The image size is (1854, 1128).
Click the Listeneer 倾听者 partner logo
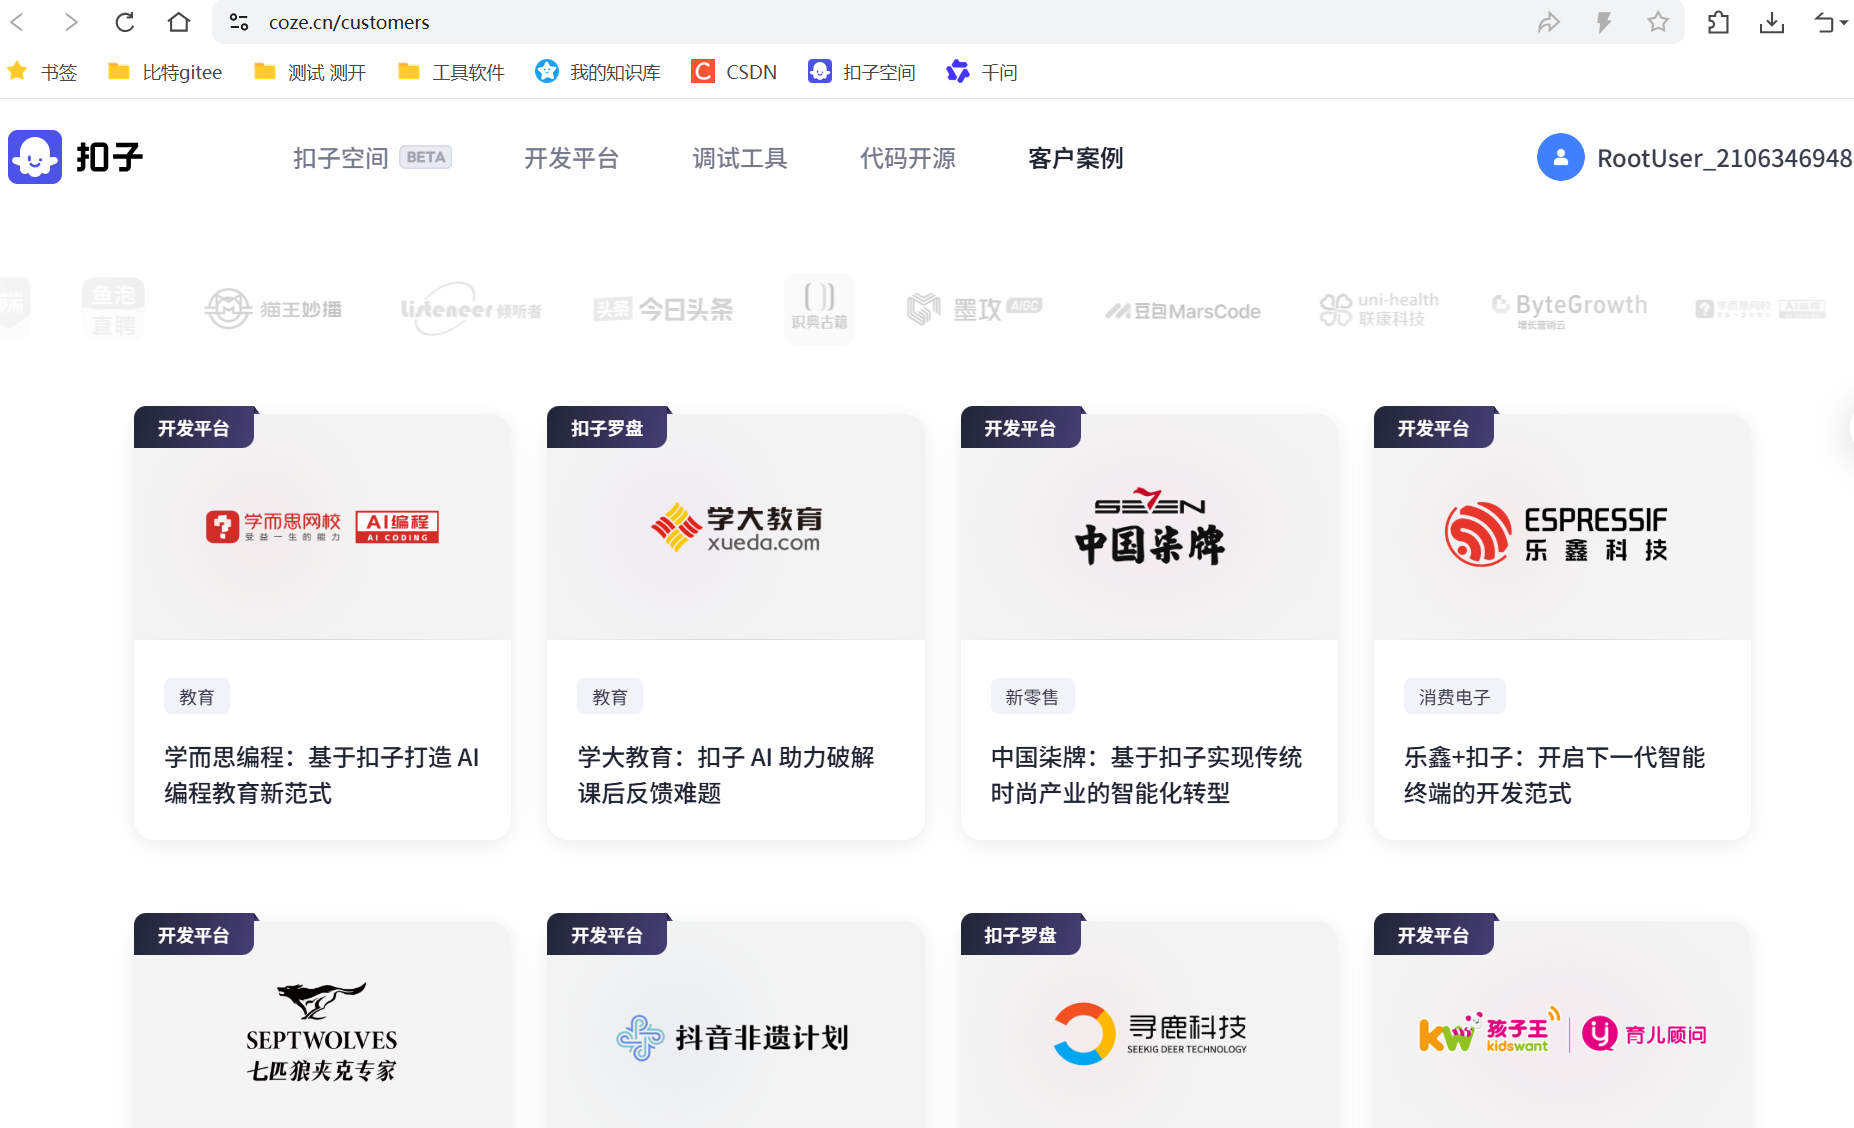click(471, 309)
